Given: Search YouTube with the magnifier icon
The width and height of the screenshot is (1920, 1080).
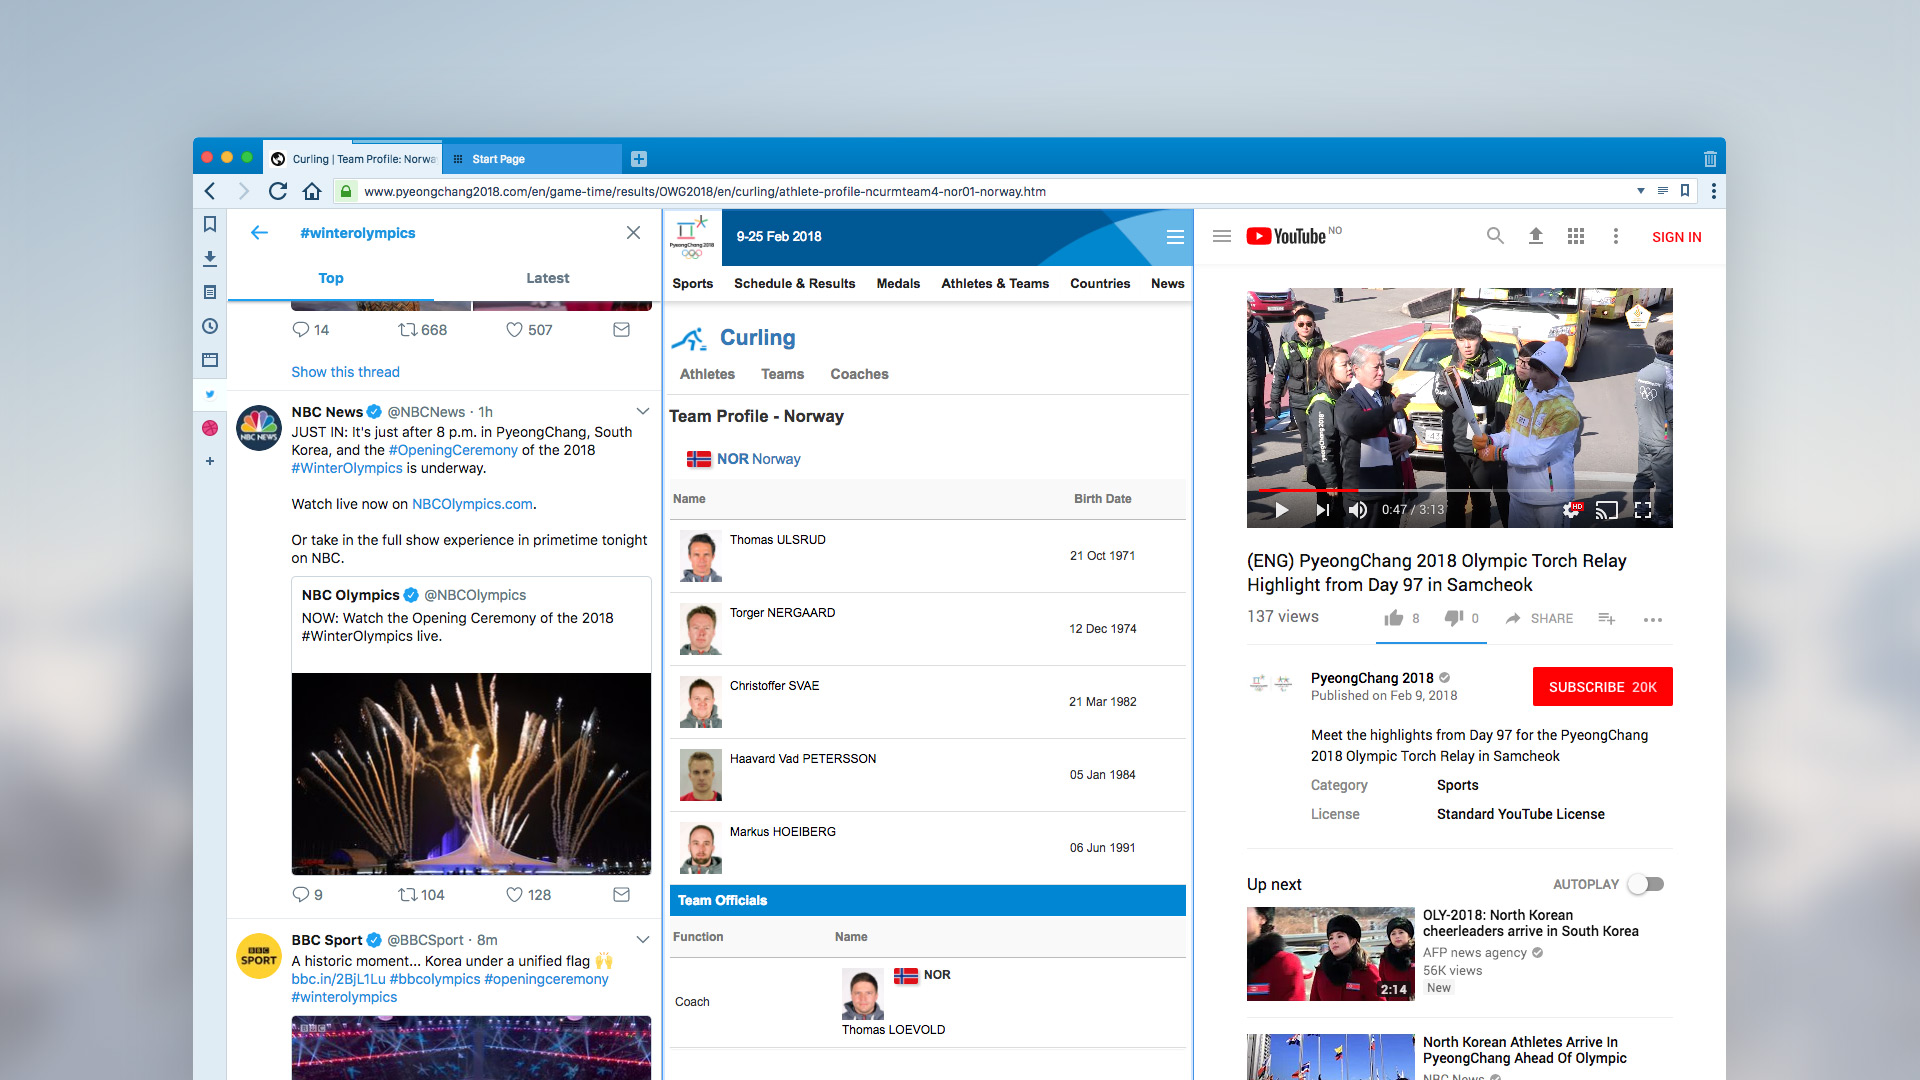Looking at the screenshot, I should (x=1495, y=237).
